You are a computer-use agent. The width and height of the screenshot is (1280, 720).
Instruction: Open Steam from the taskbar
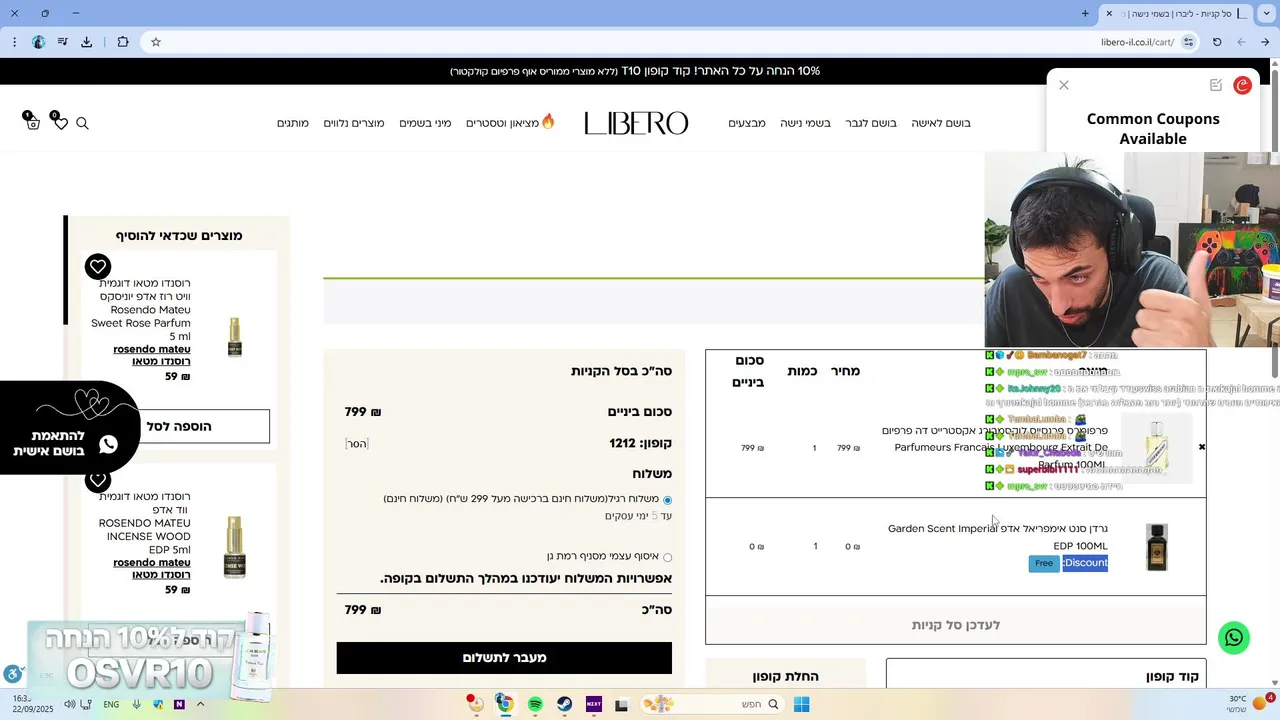tap(564, 704)
